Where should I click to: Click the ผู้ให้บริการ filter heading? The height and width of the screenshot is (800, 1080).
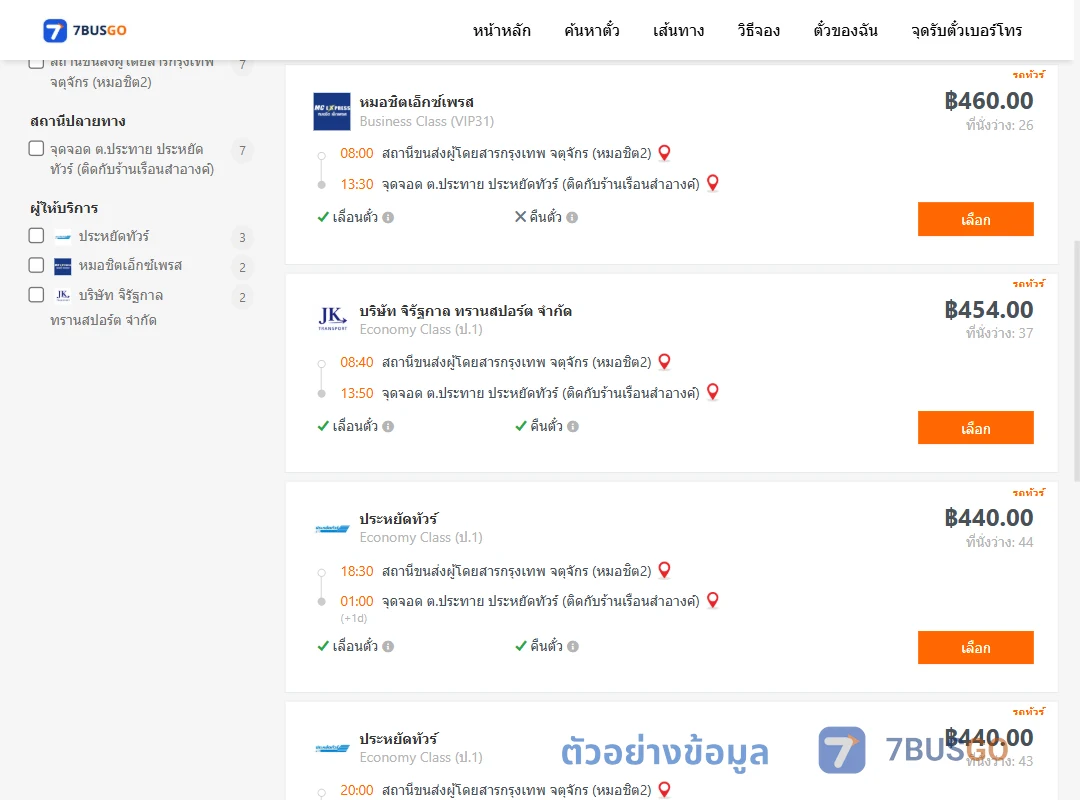click(x=64, y=208)
